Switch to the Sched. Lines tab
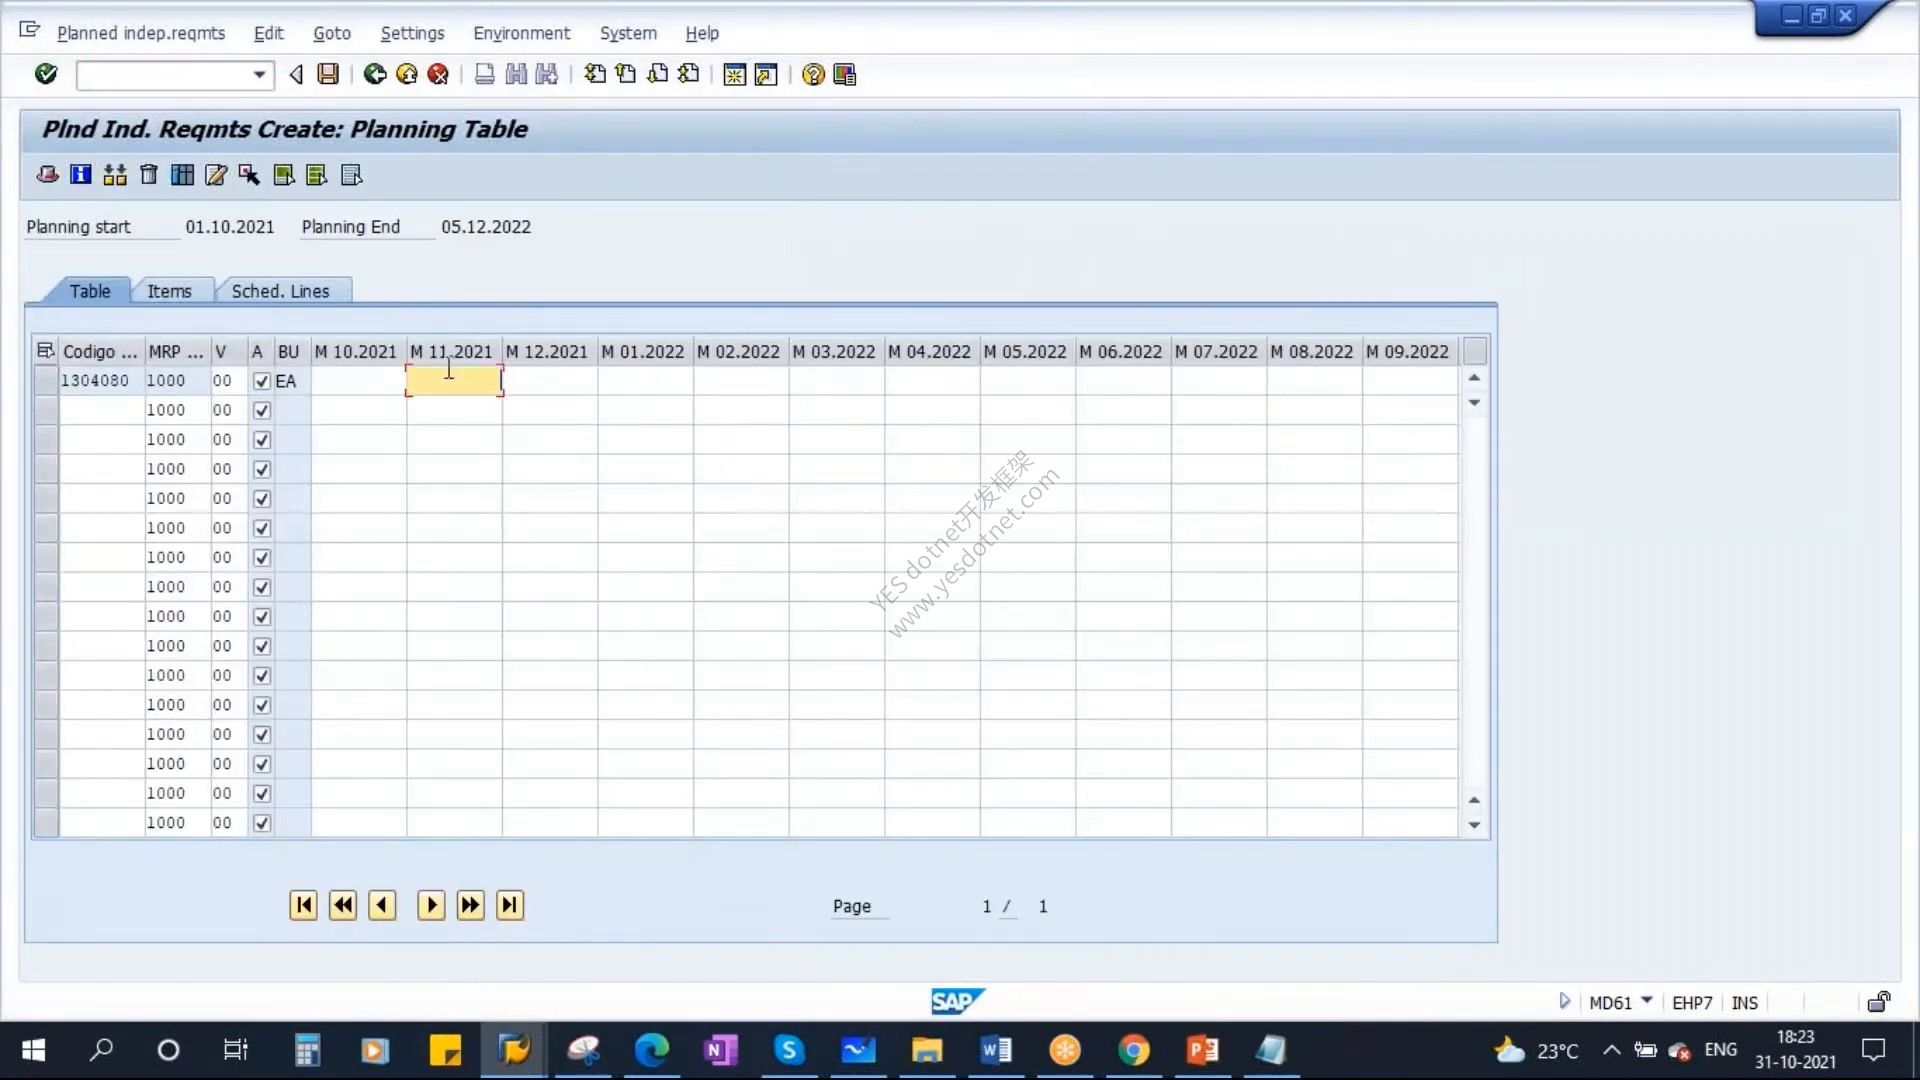 click(281, 291)
